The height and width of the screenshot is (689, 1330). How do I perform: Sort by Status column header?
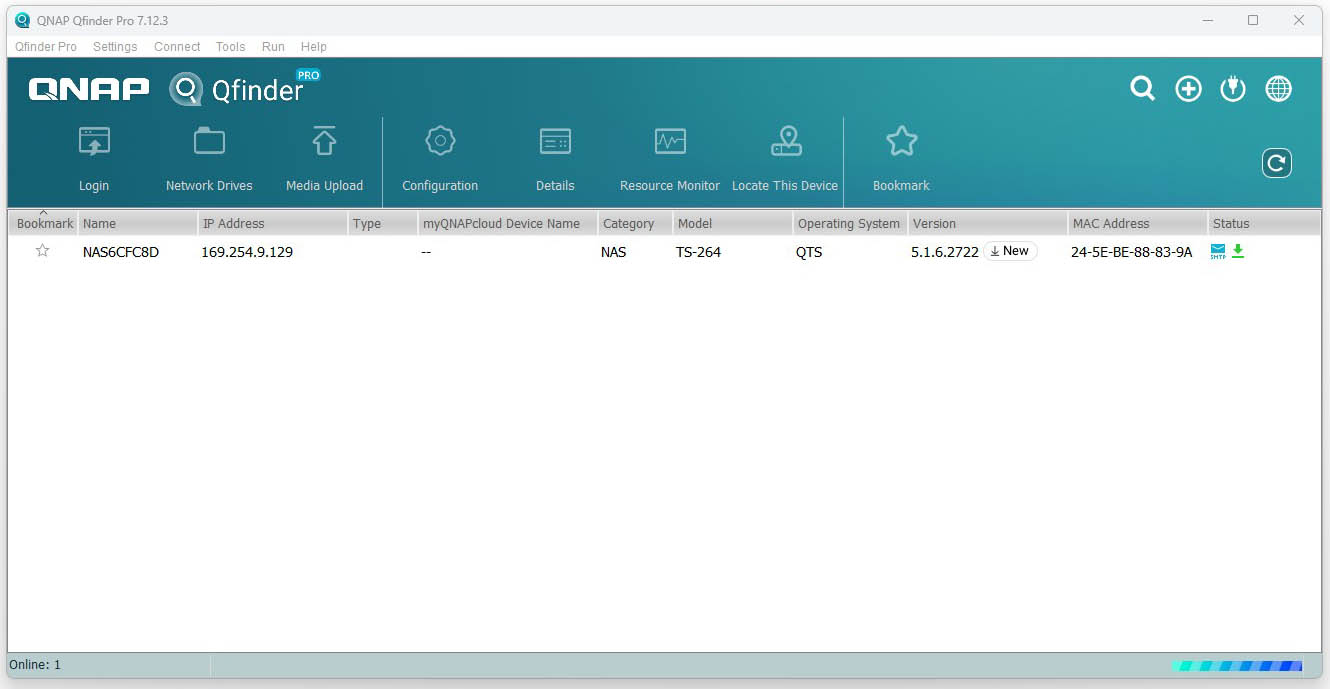[x=1265, y=223]
